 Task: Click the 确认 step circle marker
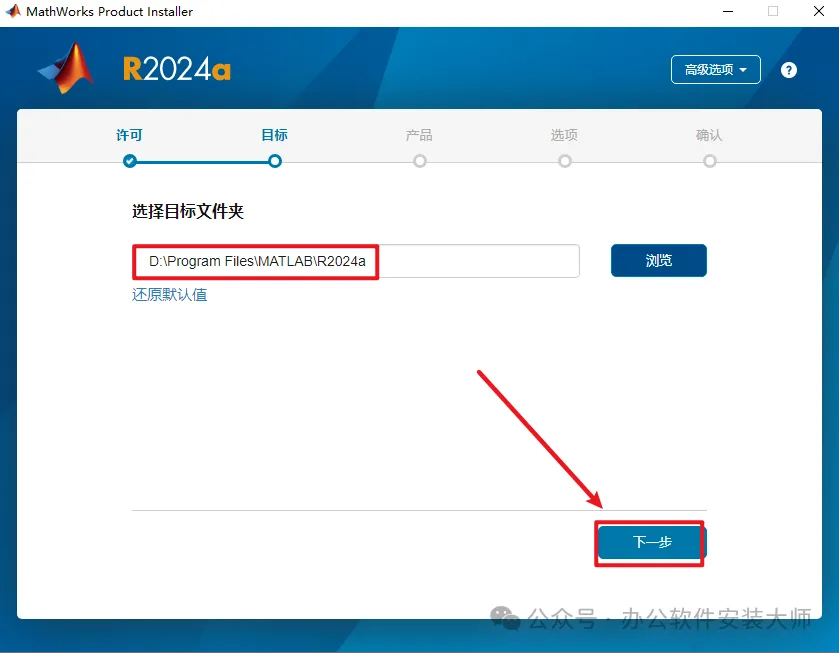tap(710, 161)
